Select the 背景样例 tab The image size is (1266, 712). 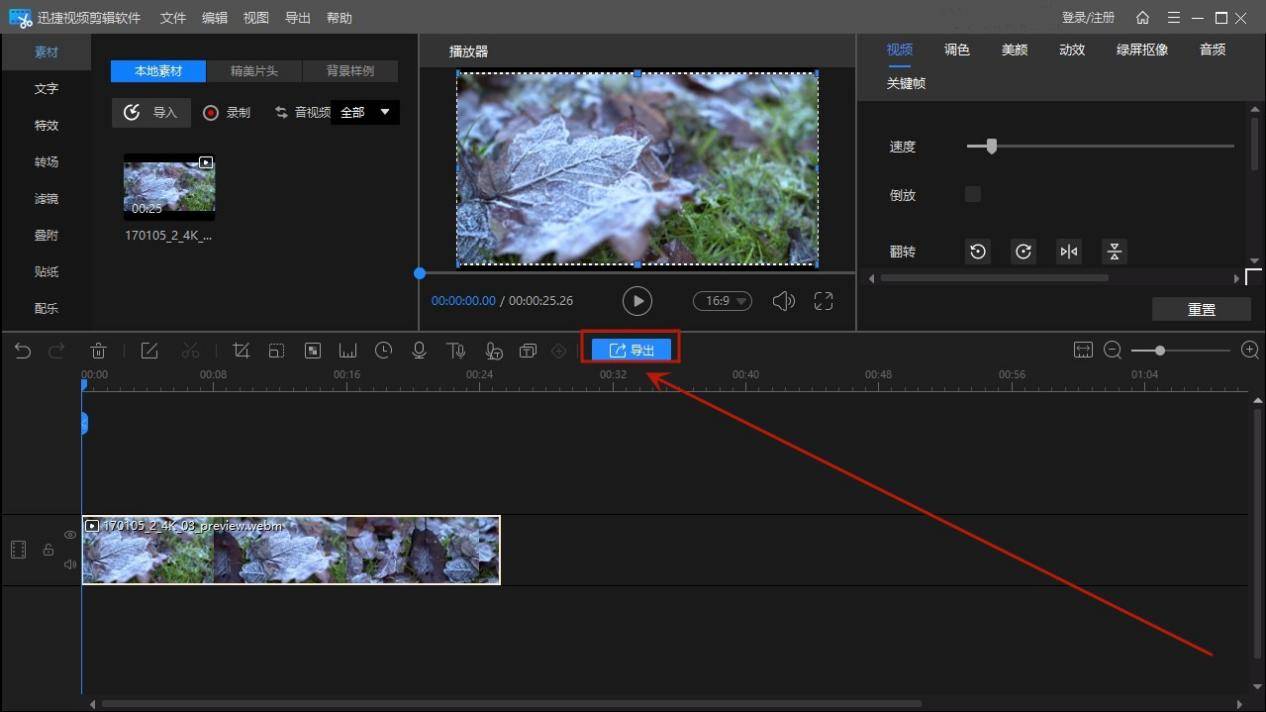[x=350, y=71]
